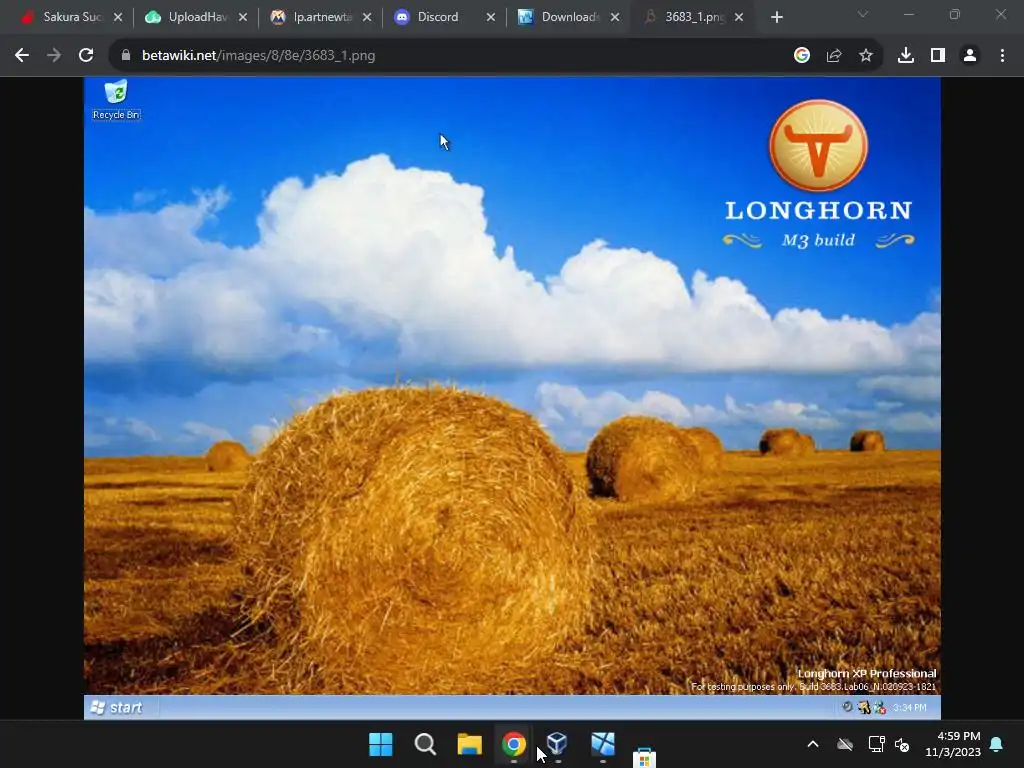
Task: Click the betawiki.net address bar URL
Action: pos(259,56)
